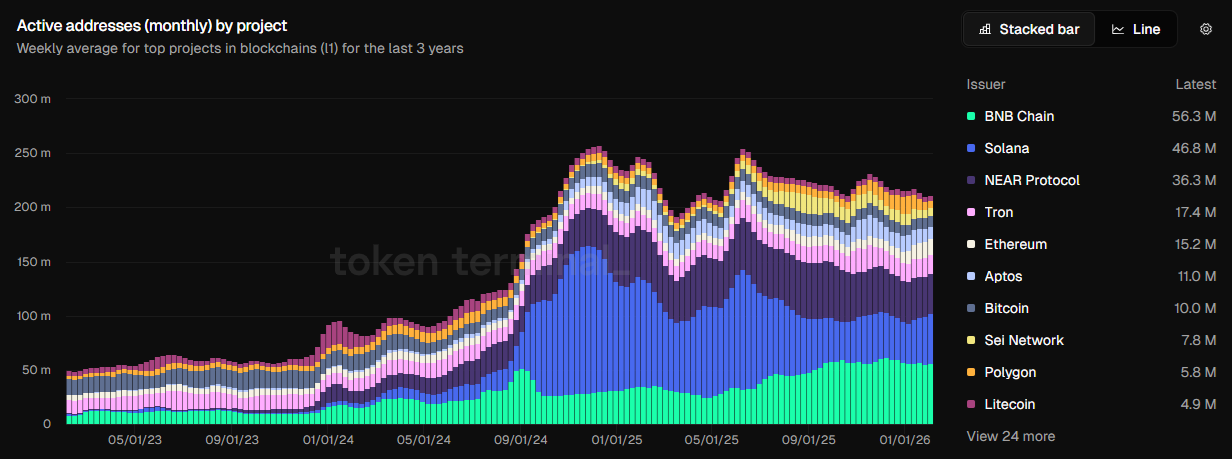1232x459 pixels.
Task: Toggle Tron series visibility in legend
Action: (998, 212)
